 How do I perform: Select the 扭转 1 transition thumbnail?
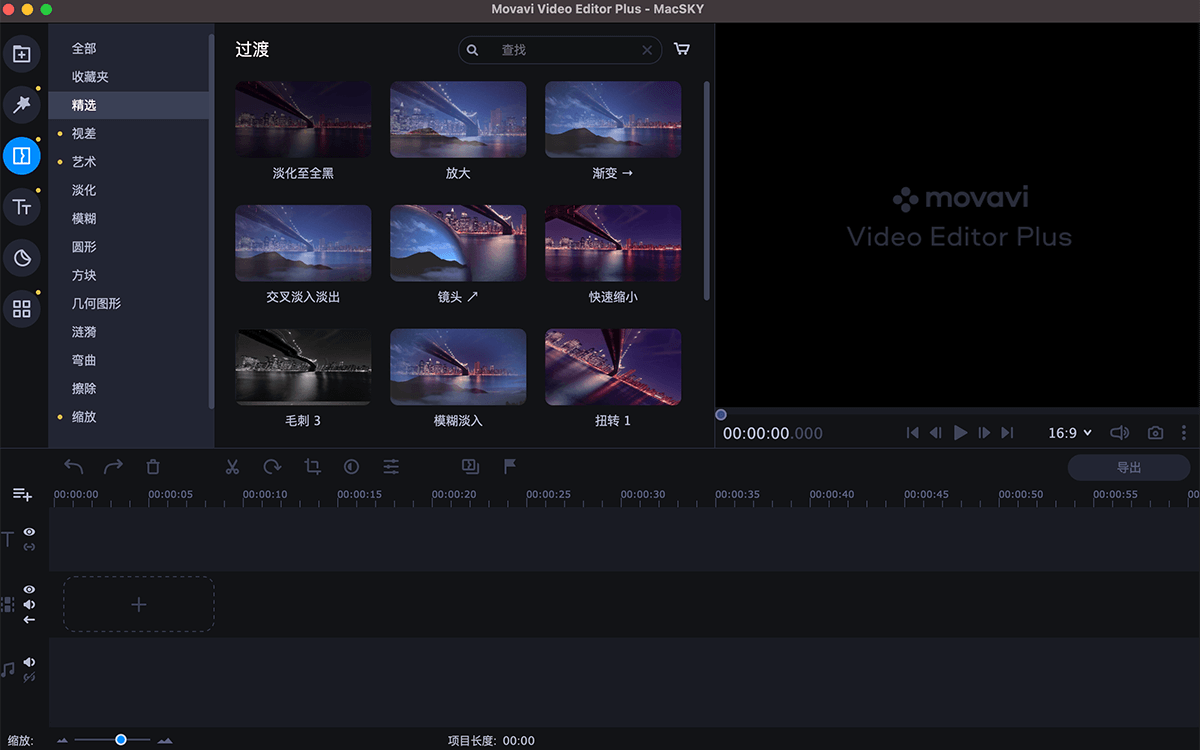coord(613,367)
